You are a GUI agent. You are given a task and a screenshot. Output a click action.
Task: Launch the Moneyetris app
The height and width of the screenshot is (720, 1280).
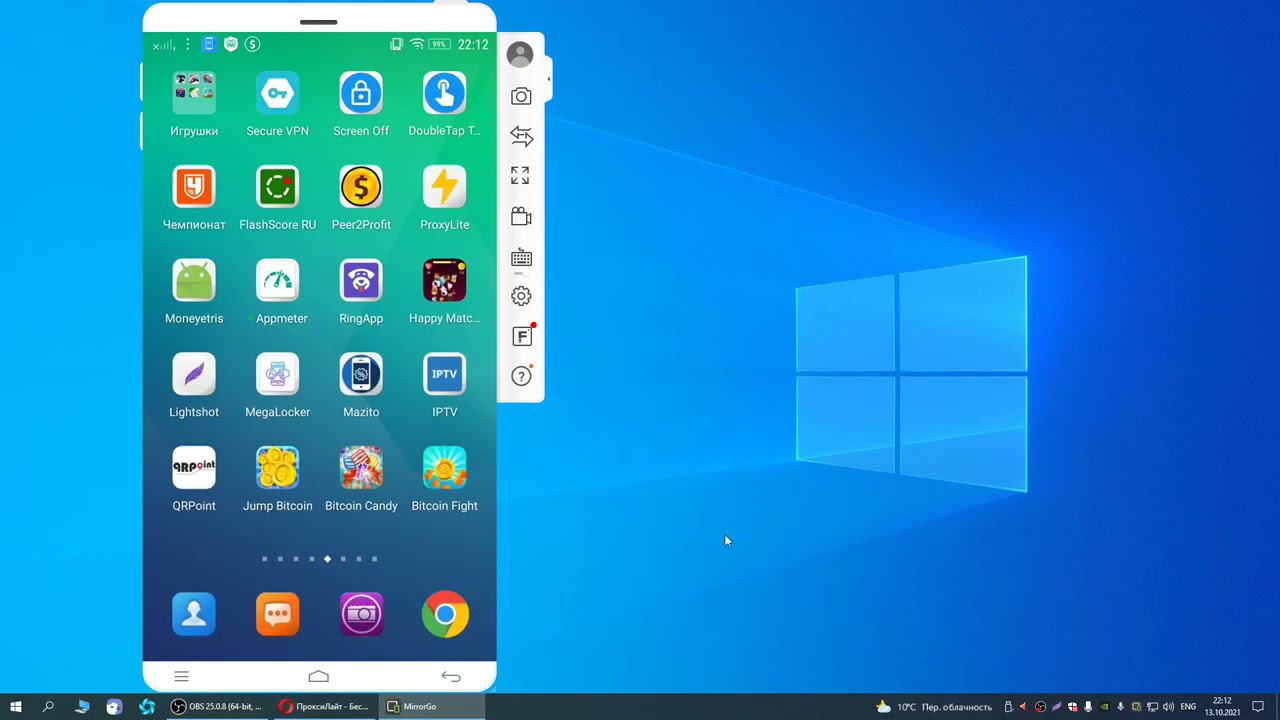click(x=194, y=281)
